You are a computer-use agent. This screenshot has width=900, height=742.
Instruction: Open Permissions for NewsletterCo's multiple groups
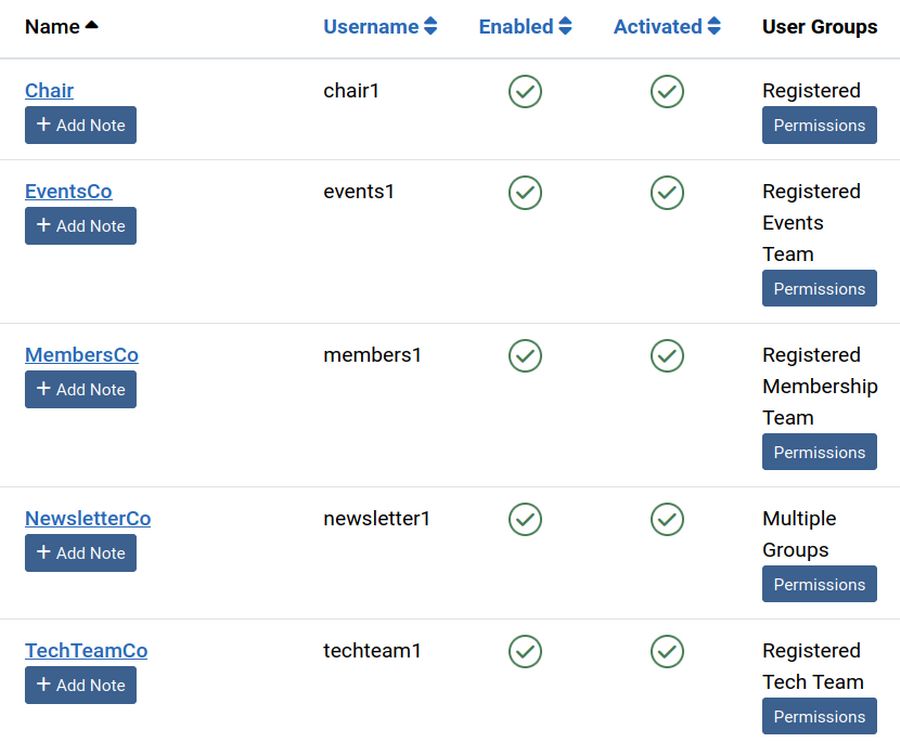[819, 584]
